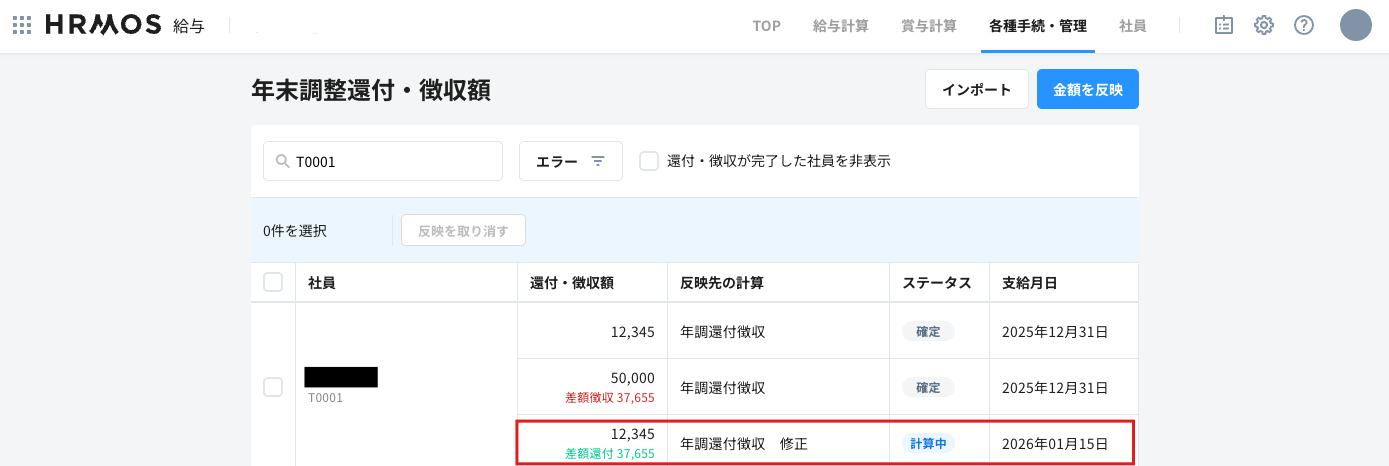Open the user avatar menu
This screenshot has height=466, width=1389.
[x=1355, y=25]
